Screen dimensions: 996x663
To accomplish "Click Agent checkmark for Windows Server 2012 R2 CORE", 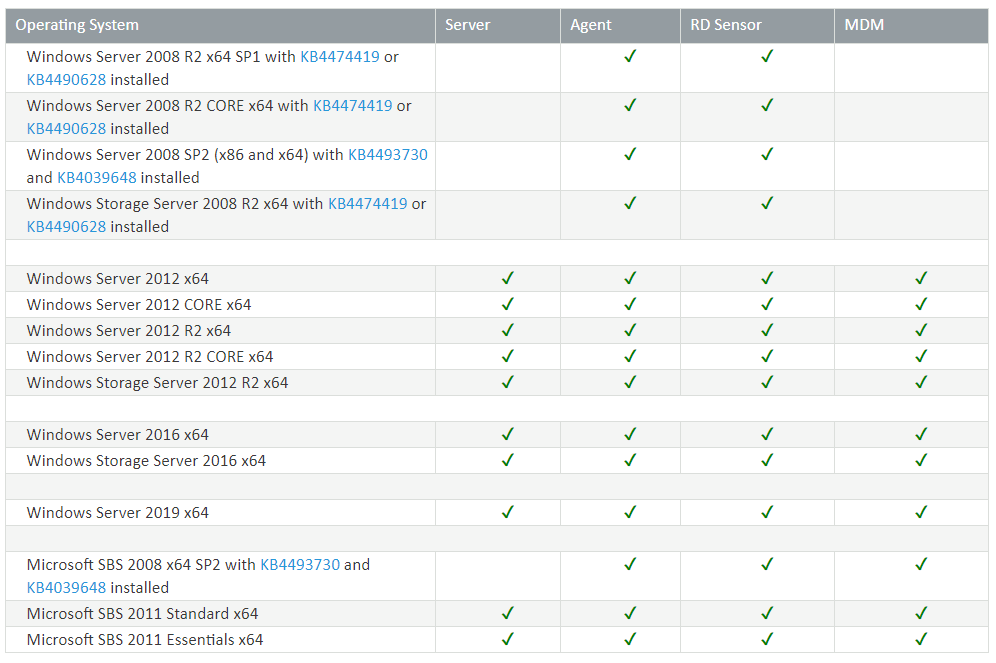I will click(x=630, y=356).
